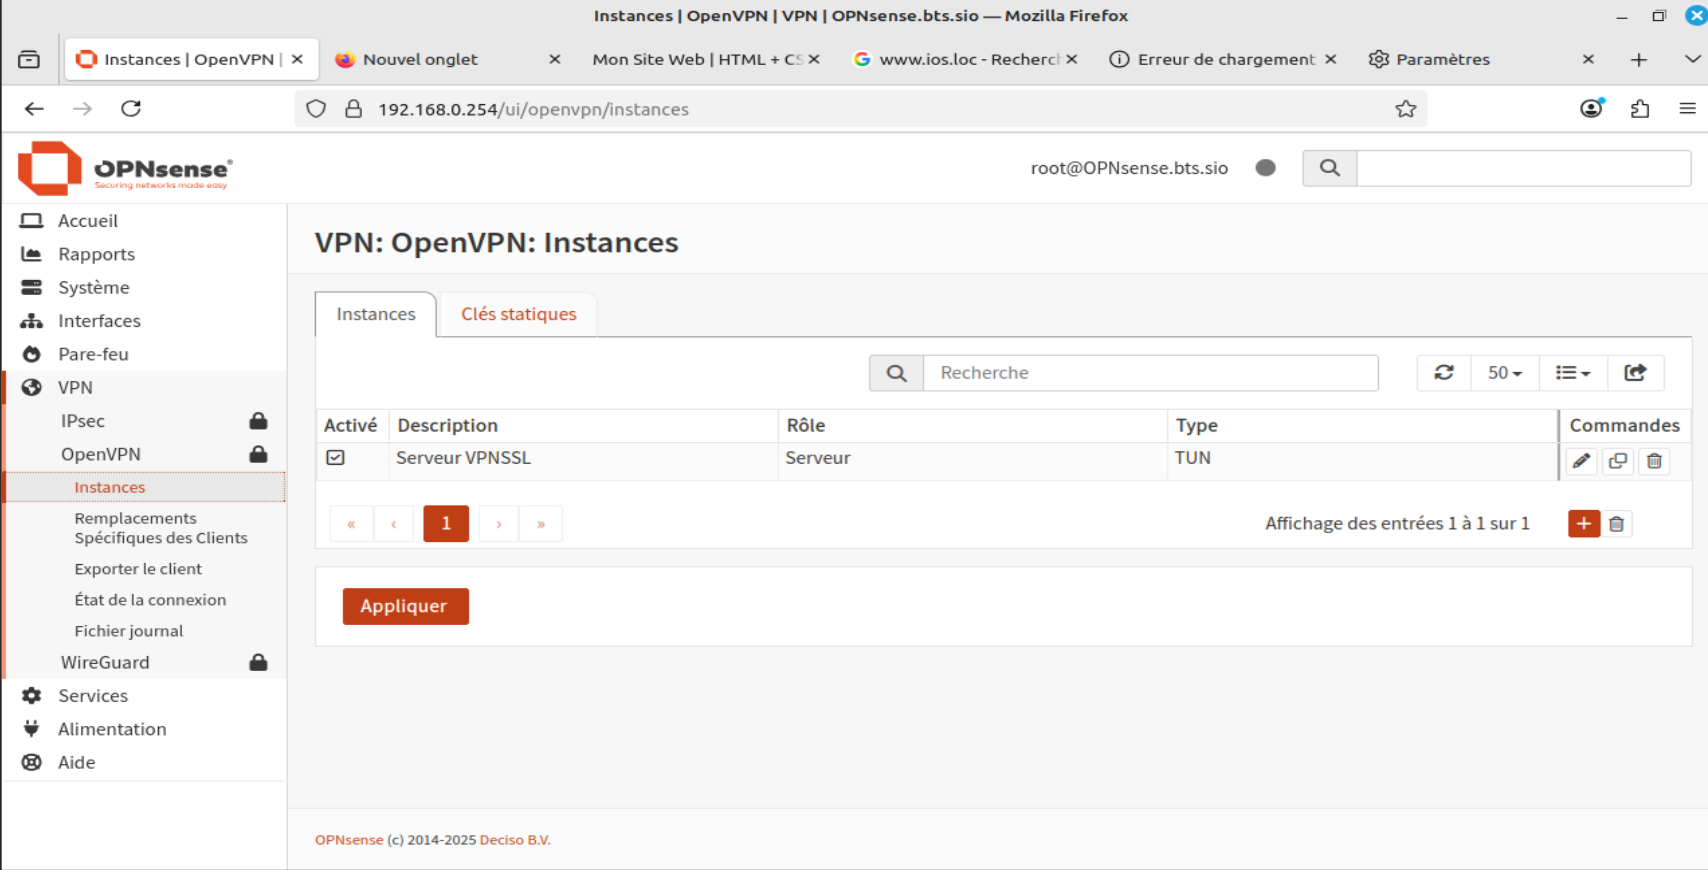Switch to the Nouvel onglet browser tab
The width and height of the screenshot is (1708, 870).
pos(446,59)
